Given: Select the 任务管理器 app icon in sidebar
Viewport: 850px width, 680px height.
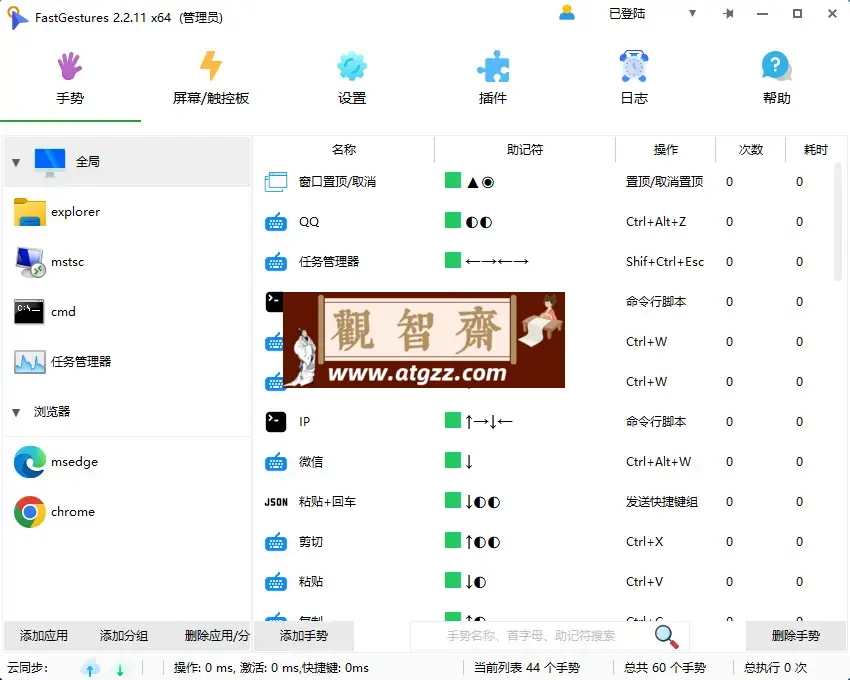Looking at the screenshot, I should point(30,362).
